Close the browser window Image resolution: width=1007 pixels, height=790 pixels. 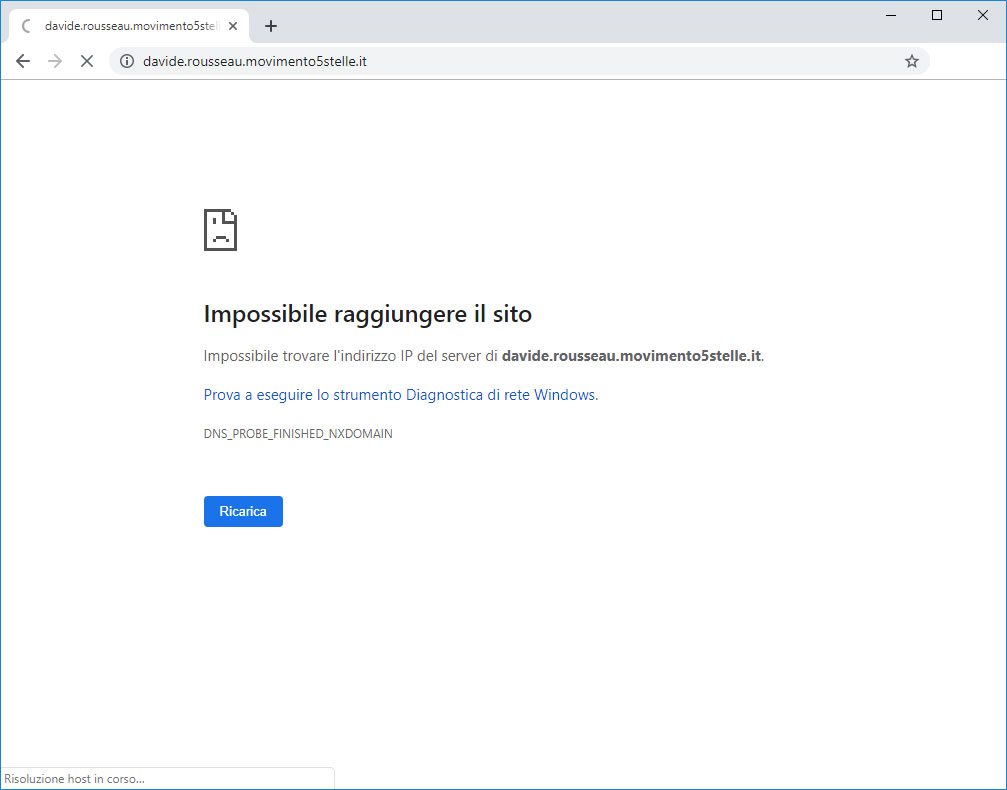[x=983, y=15]
